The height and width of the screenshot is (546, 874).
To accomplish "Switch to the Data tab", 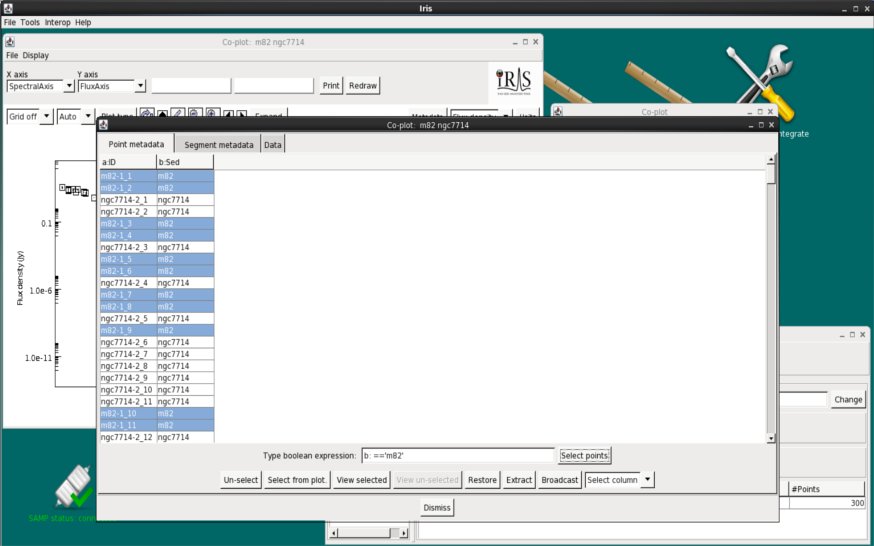I will 273,145.
